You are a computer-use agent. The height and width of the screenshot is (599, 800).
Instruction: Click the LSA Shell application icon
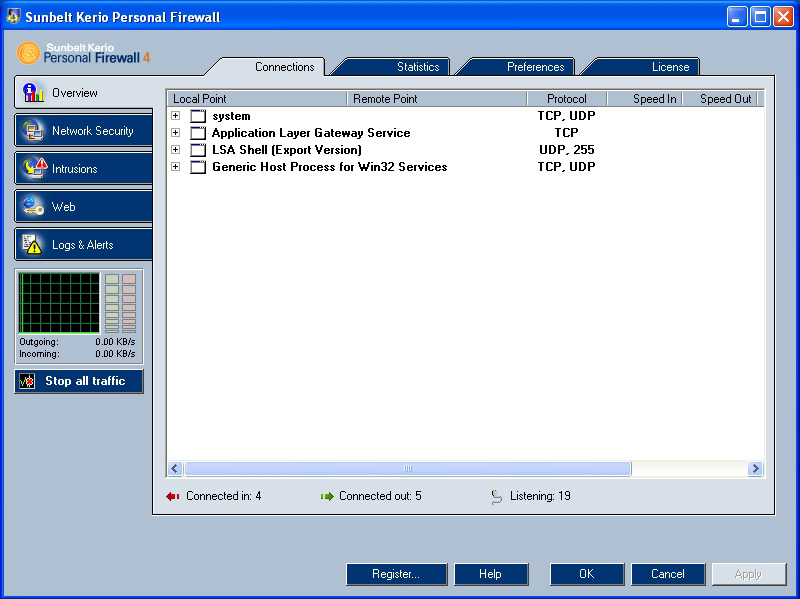point(198,150)
